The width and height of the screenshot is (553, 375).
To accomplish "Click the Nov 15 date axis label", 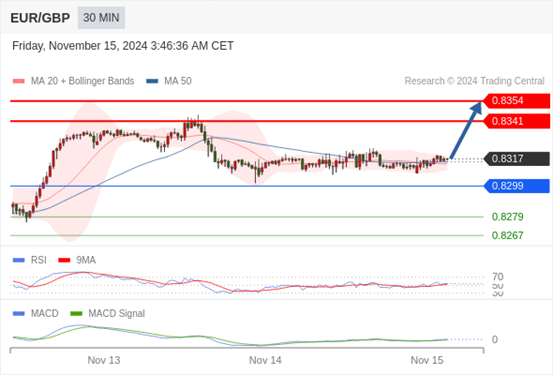I will pos(427,360).
